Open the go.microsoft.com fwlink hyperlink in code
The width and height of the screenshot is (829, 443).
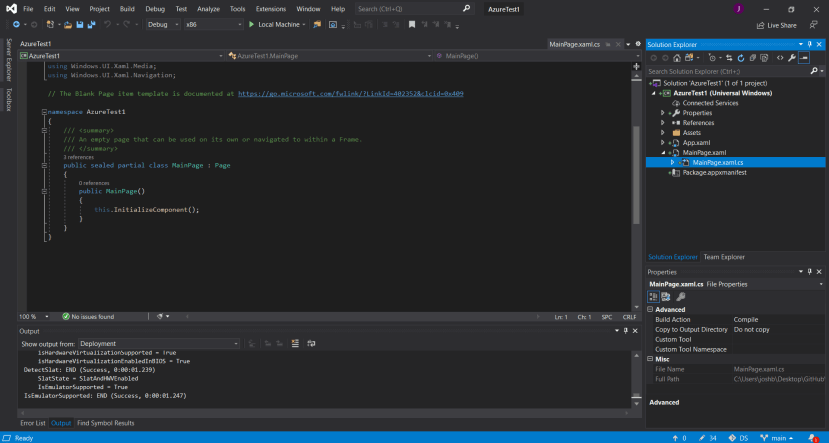pyautogui.click(x=351, y=94)
